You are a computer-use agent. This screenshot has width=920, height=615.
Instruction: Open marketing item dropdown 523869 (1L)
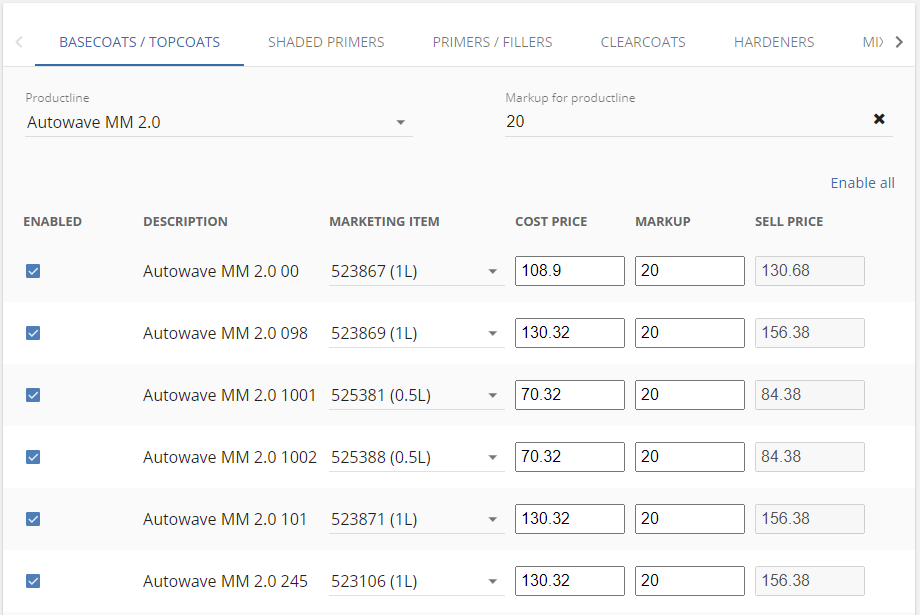click(416, 333)
